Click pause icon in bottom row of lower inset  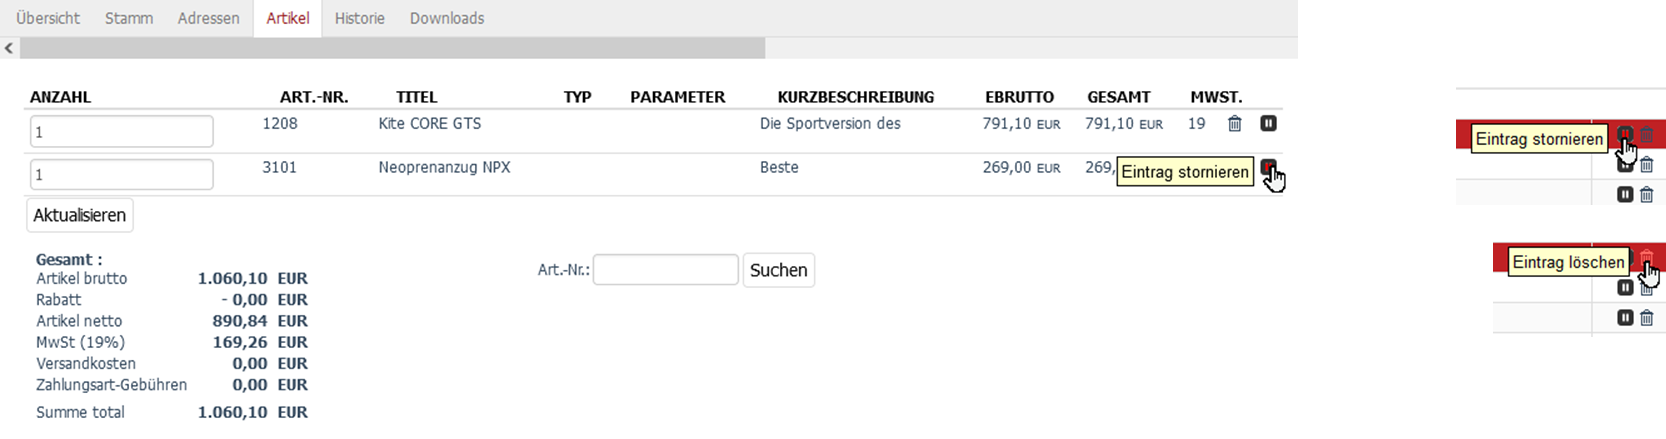1625,318
